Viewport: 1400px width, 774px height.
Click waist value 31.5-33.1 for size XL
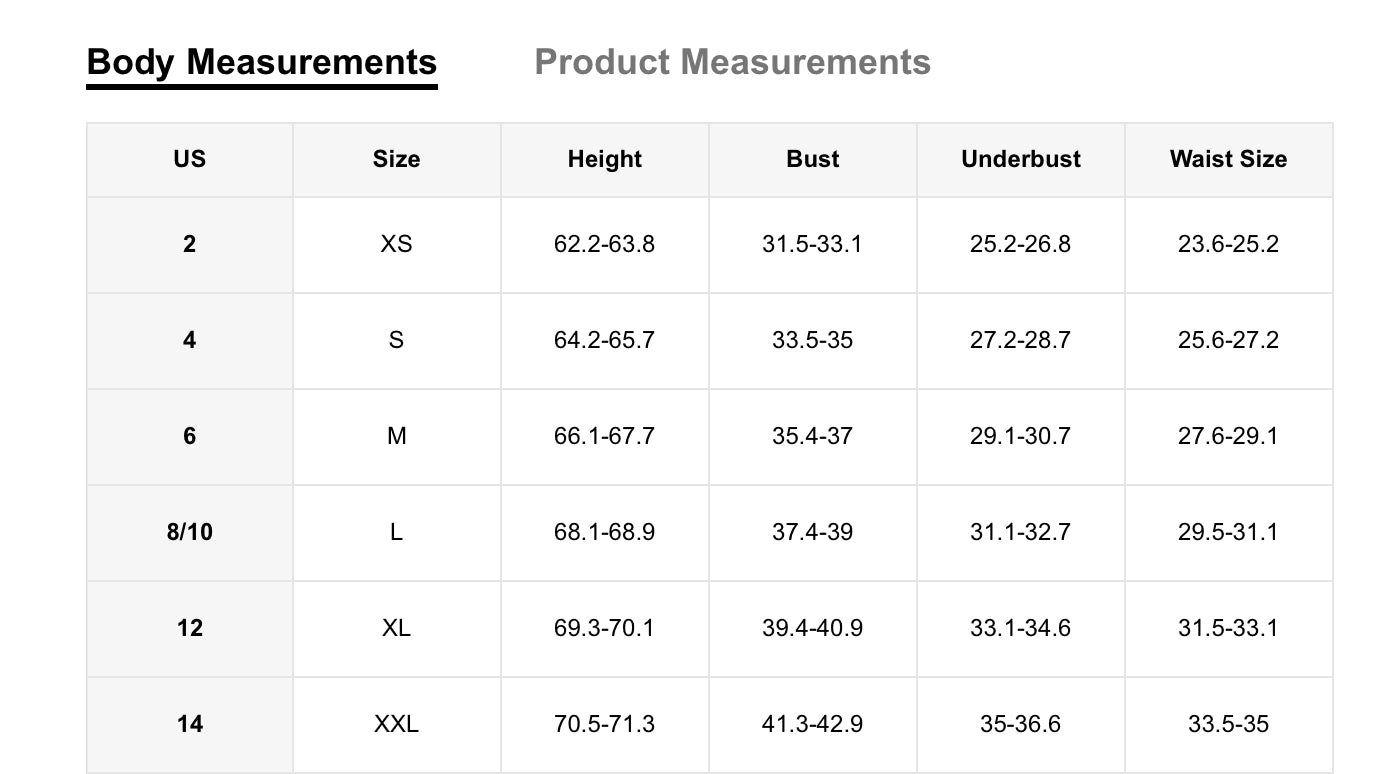pyautogui.click(x=1228, y=628)
